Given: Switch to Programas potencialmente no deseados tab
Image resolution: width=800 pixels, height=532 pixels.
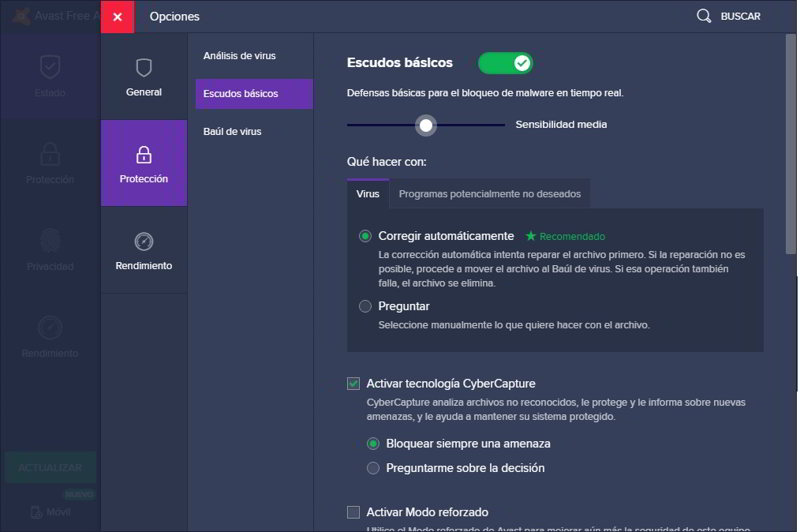Looking at the screenshot, I should (489, 194).
